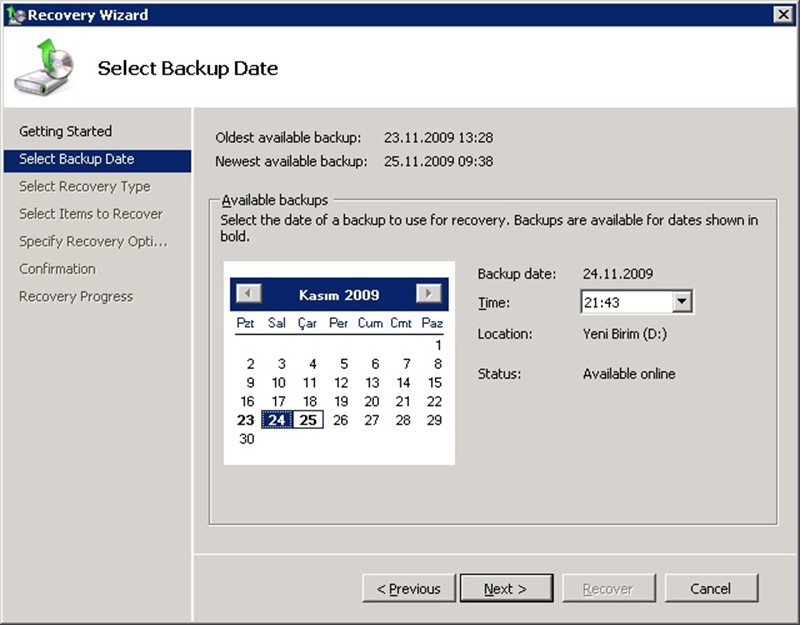Click the Recovery Wizard title bar icon
The width and height of the screenshot is (800, 625).
pyautogui.click(x=14, y=15)
